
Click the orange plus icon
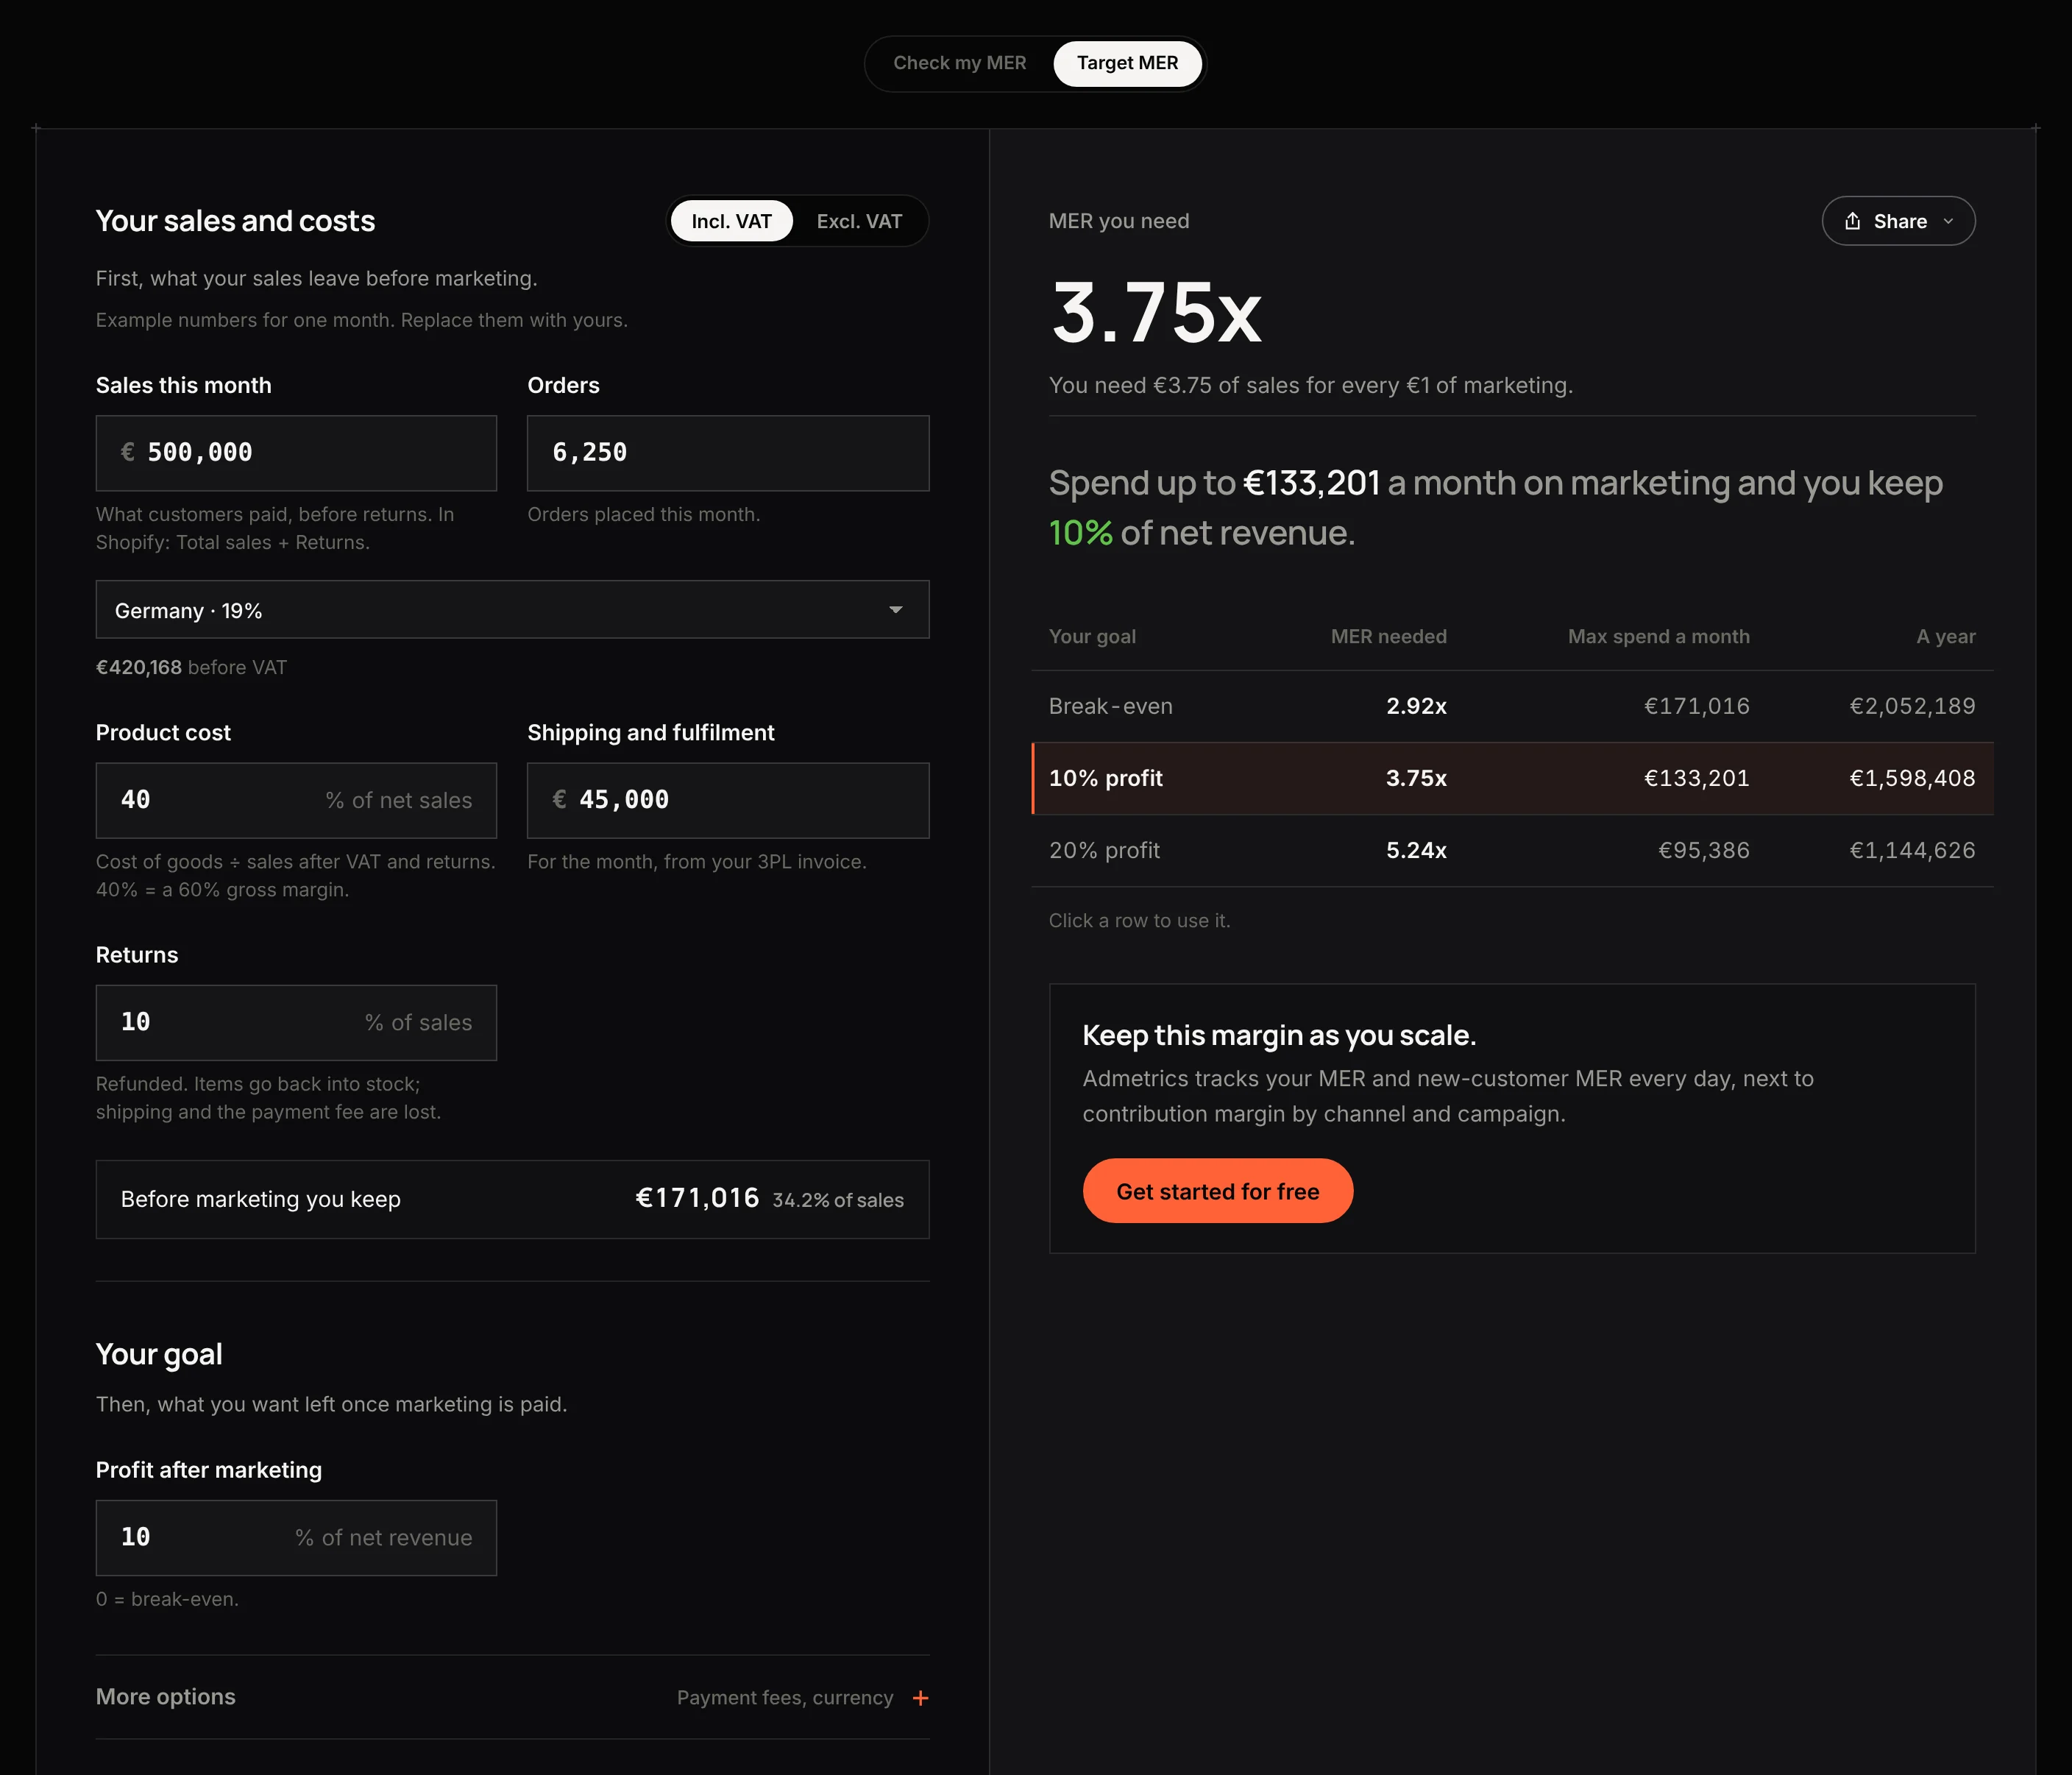pyautogui.click(x=921, y=1698)
